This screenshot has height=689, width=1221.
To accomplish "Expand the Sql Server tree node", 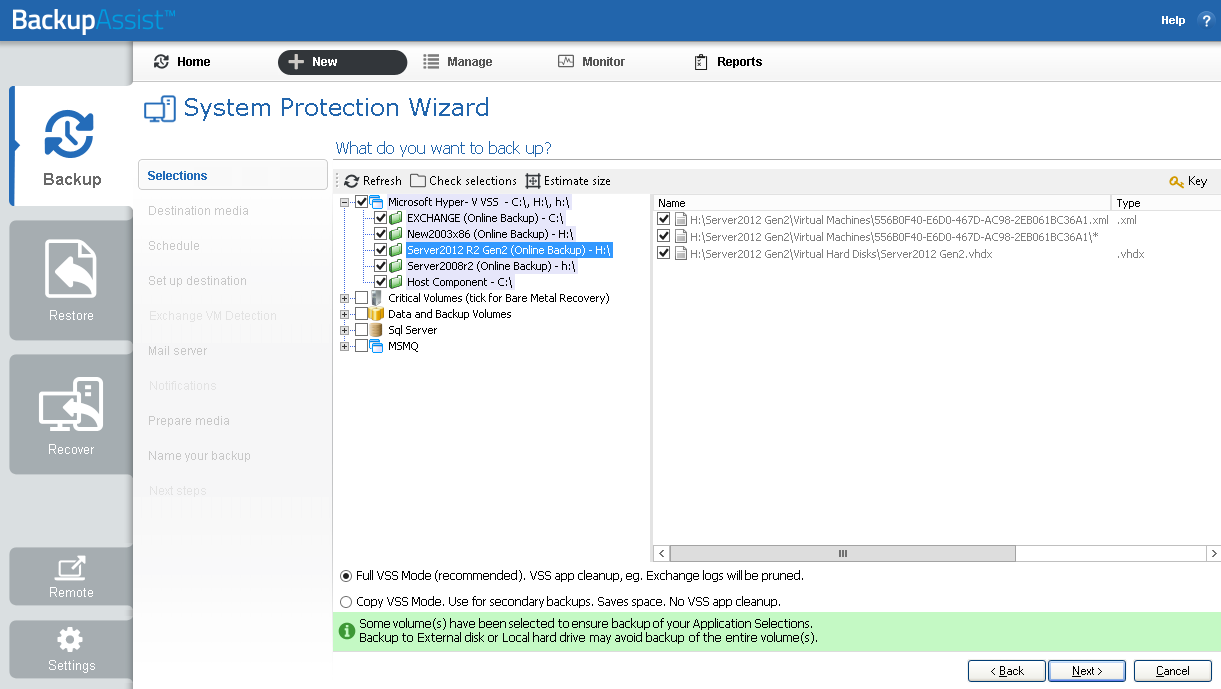I will coord(345,330).
